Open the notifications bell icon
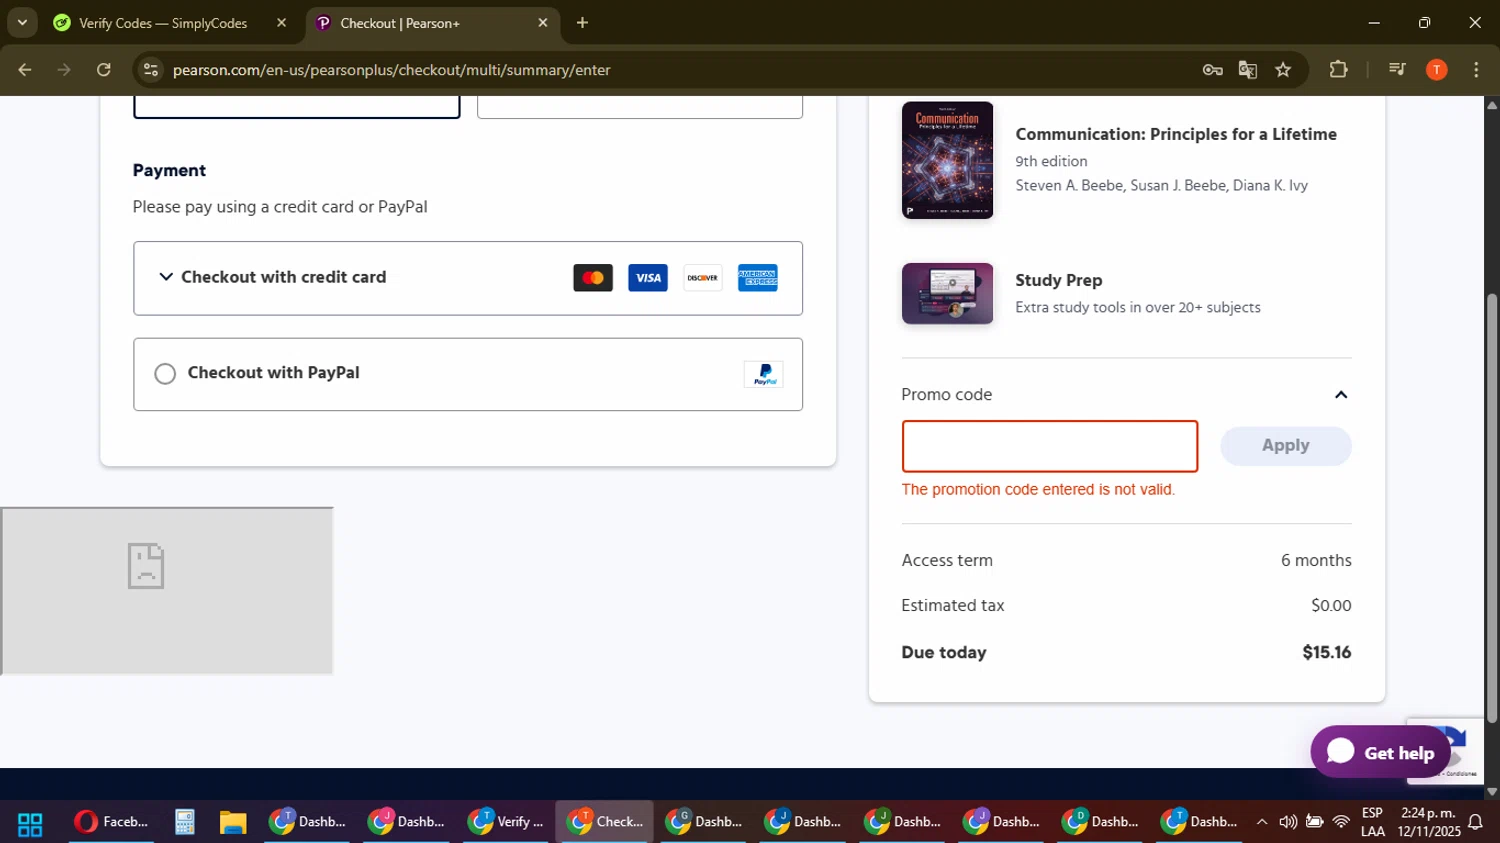 click(1476, 822)
